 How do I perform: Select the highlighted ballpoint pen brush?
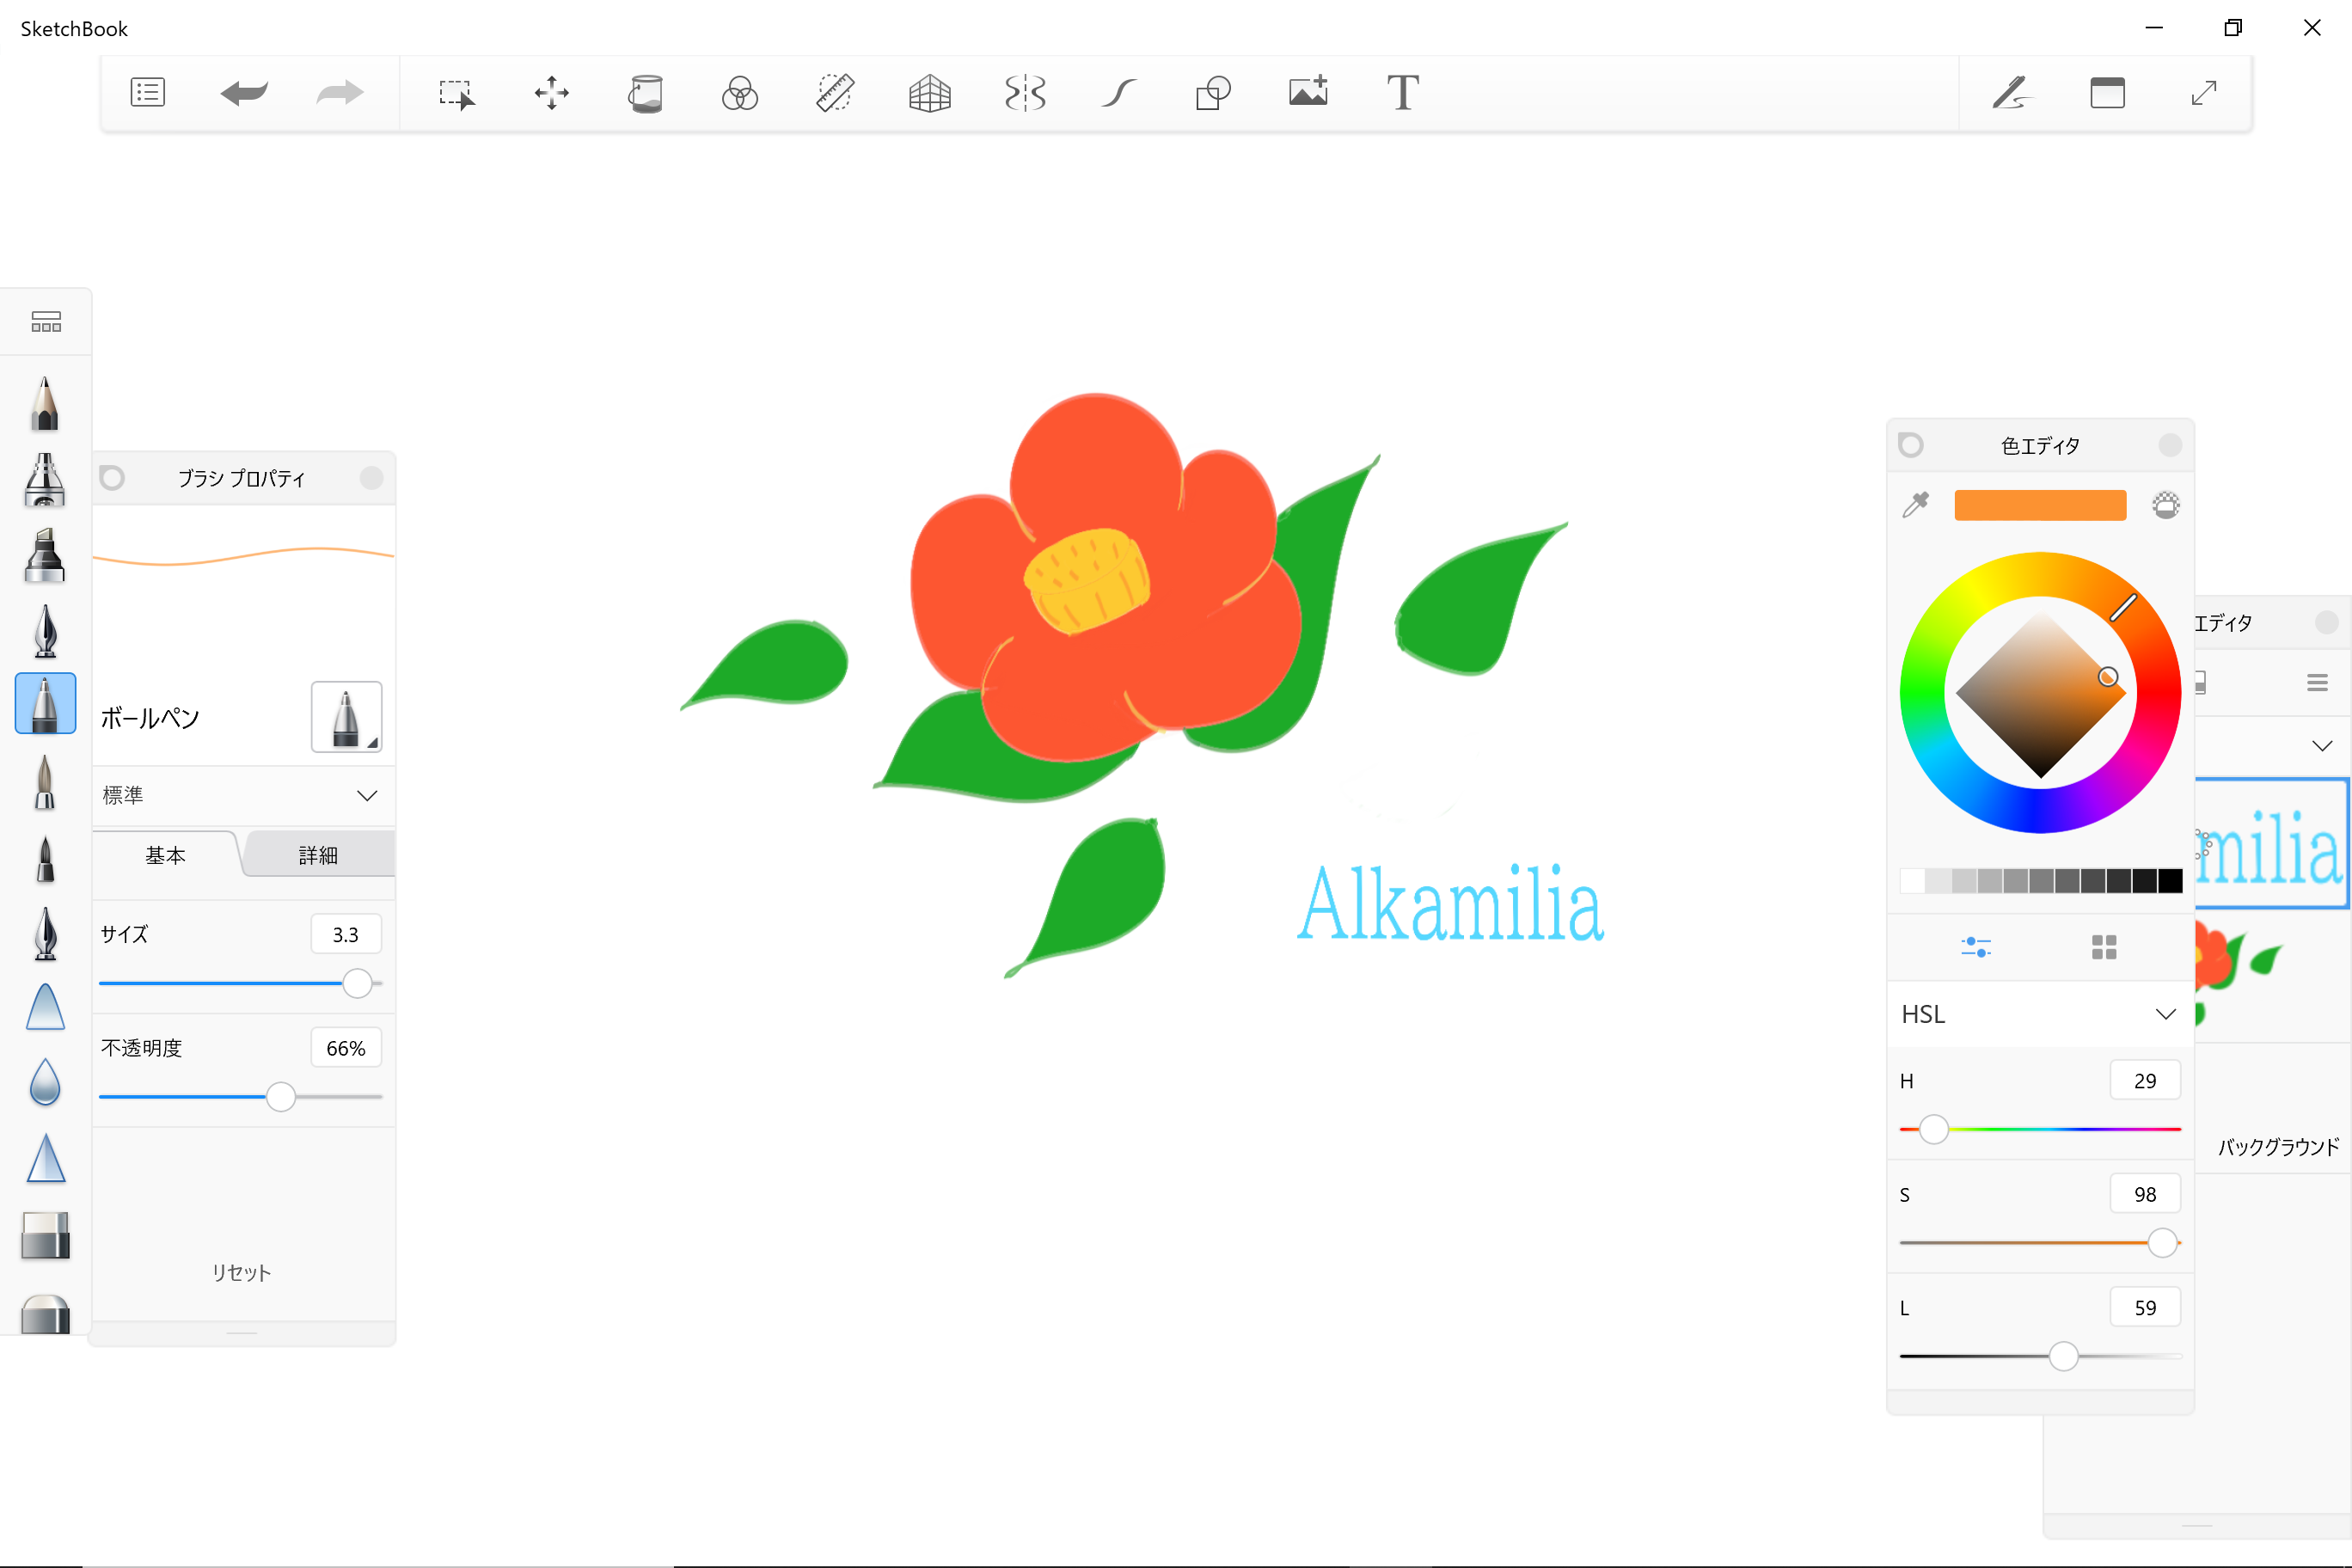[x=45, y=703]
